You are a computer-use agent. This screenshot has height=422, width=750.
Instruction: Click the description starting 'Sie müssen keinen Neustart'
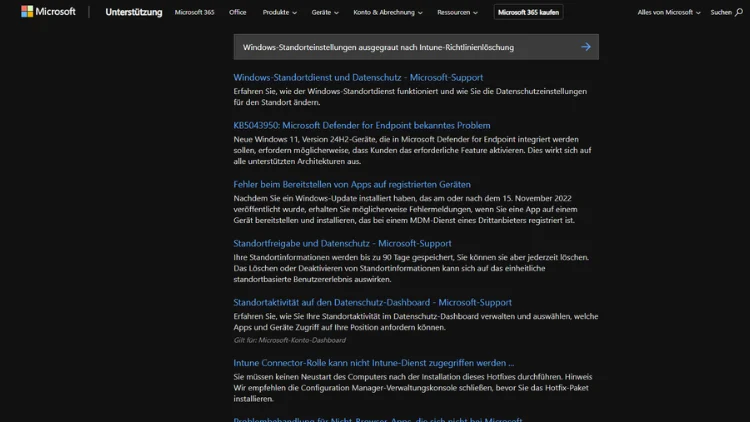(413, 388)
